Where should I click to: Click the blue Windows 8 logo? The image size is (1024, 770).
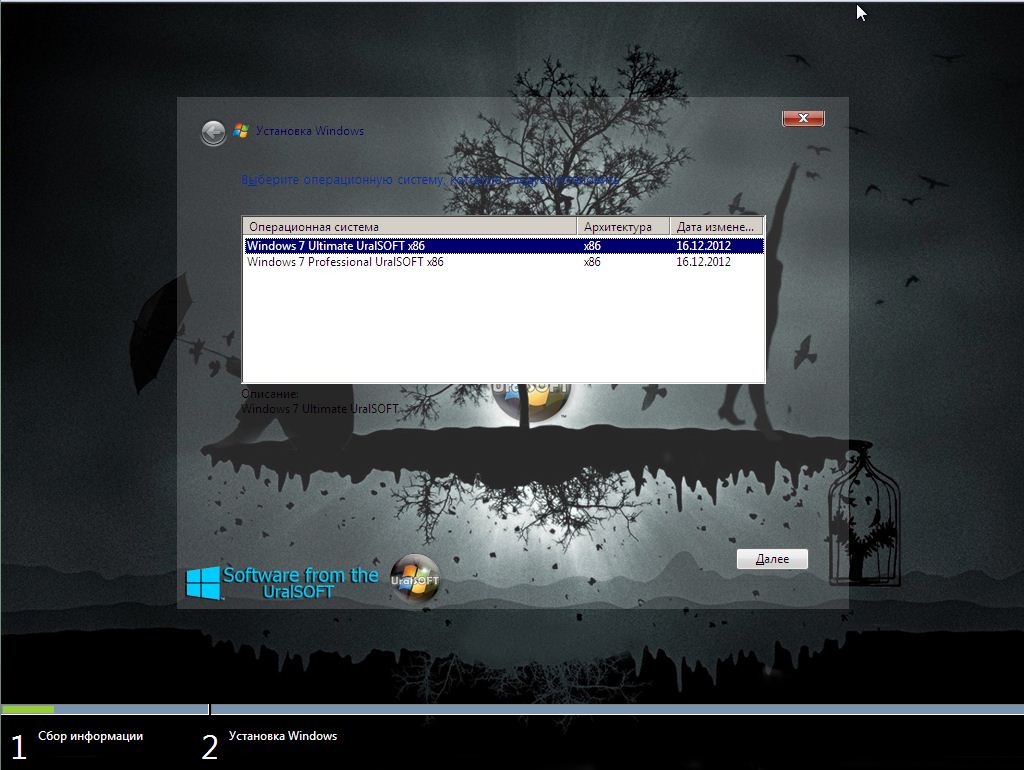pyautogui.click(x=203, y=583)
